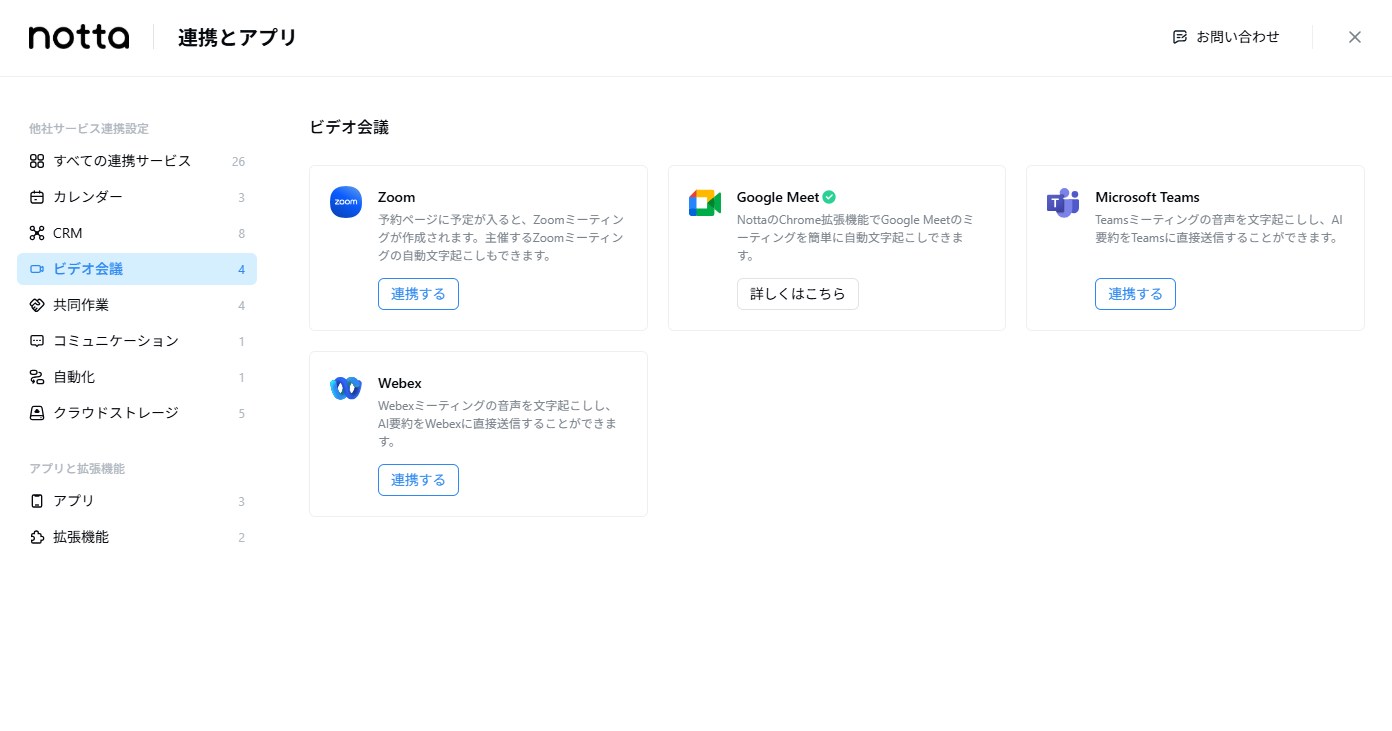Click the 連携とアプリ page title
The height and width of the screenshot is (731, 1392).
tap(237, 38)
